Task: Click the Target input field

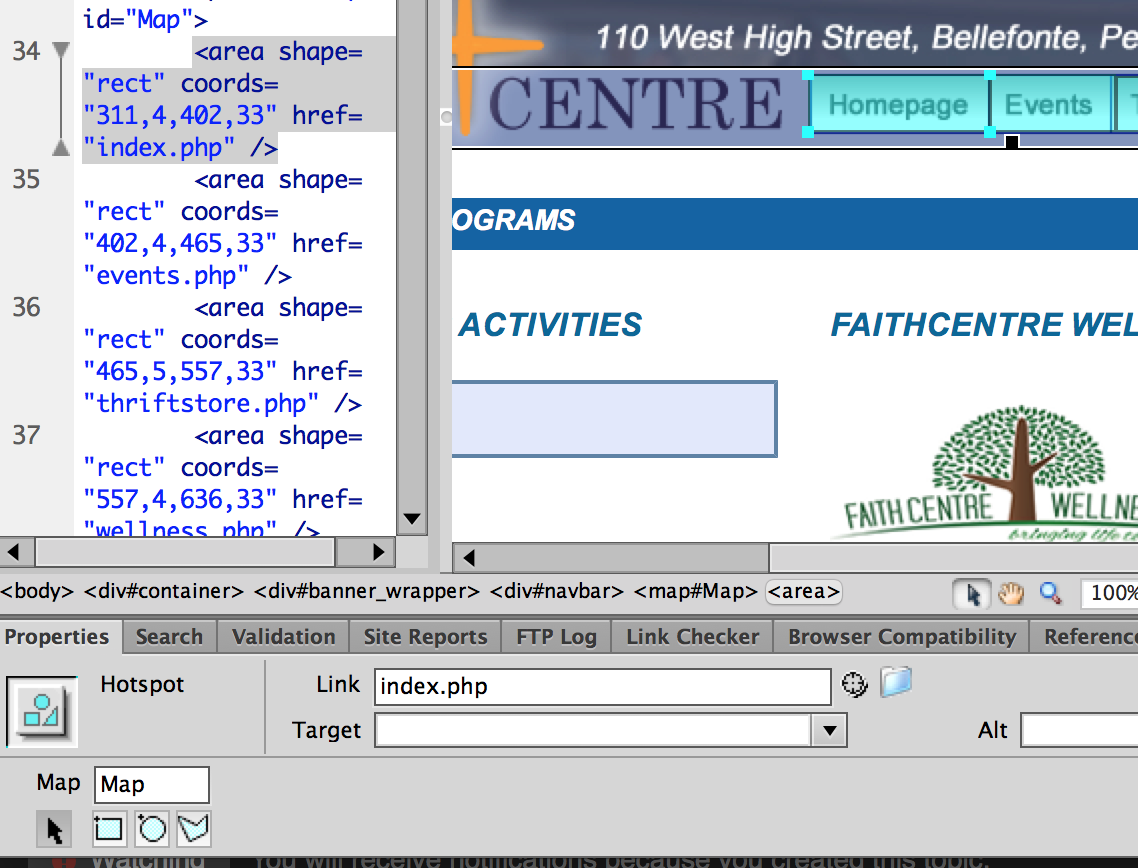Action: [594, 730]
